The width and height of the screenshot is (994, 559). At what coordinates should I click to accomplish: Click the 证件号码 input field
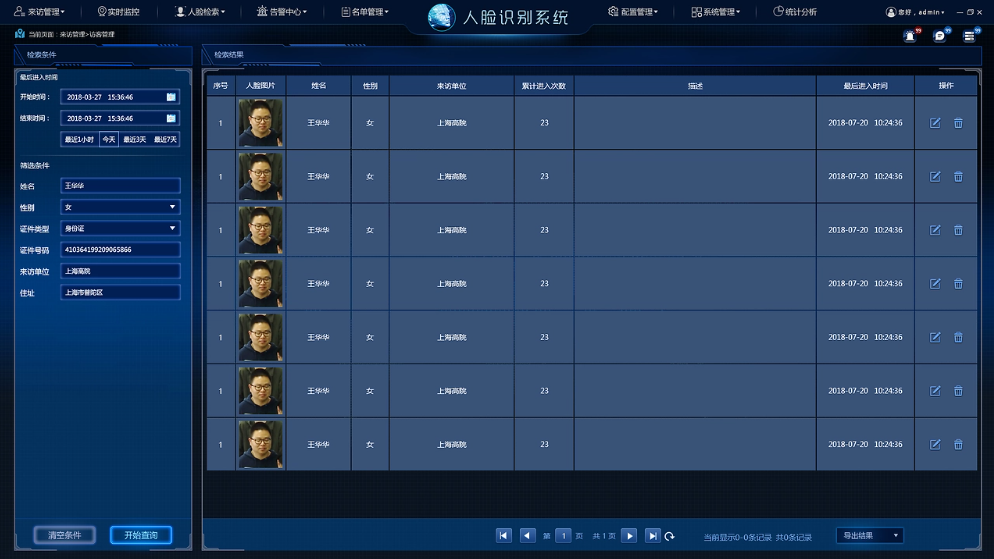click(x=120, y=250)
